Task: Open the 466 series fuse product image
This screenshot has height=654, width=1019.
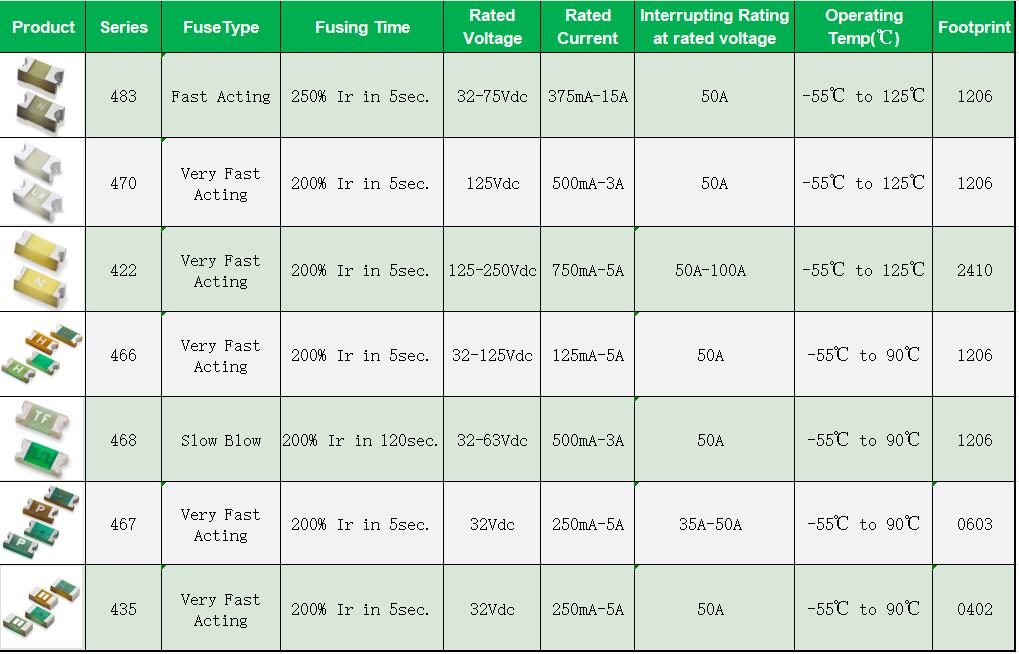Action: [x=42, y=355]
